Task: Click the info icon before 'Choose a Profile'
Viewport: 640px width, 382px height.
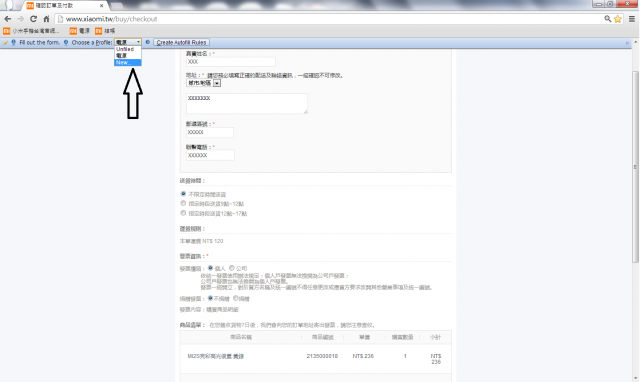Action: coord(66,42)
